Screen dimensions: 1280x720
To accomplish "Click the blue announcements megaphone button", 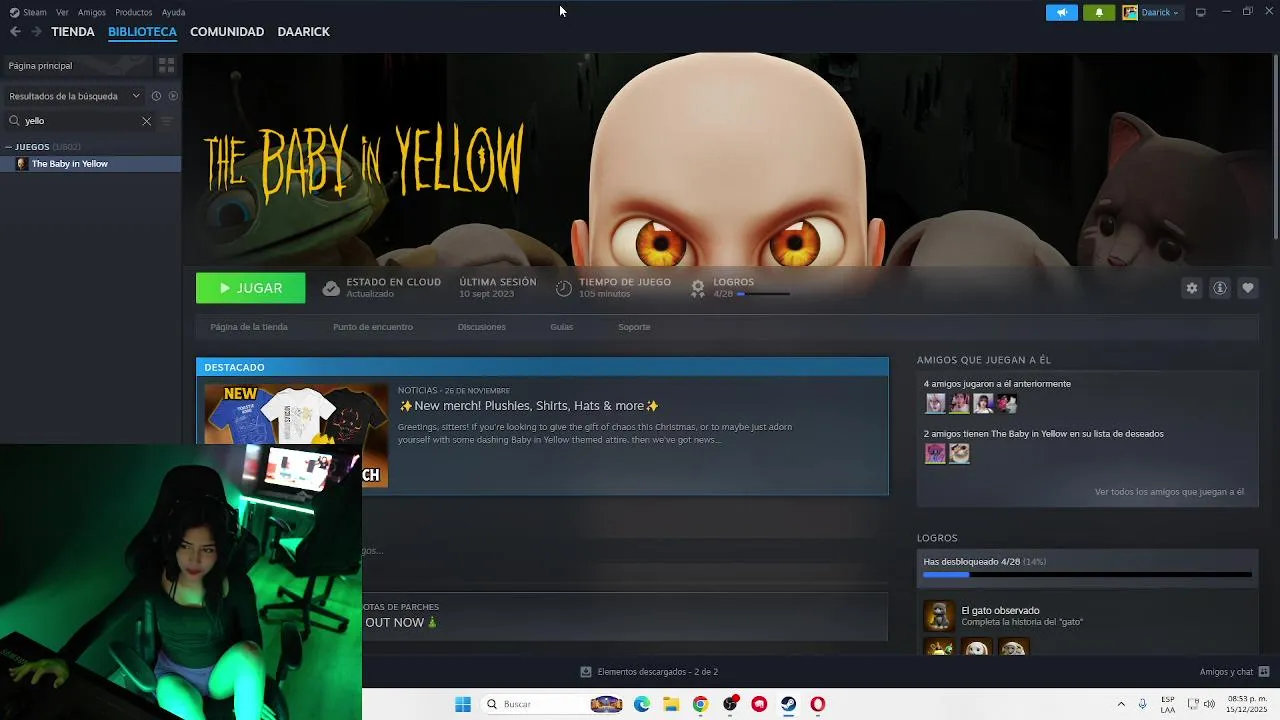I will 1062,12.
